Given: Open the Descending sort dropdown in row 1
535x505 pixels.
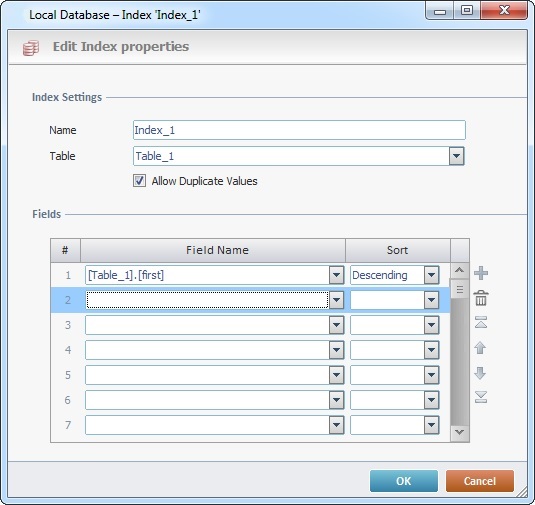Looking at the screenshot, I should (x=431, y=275).
